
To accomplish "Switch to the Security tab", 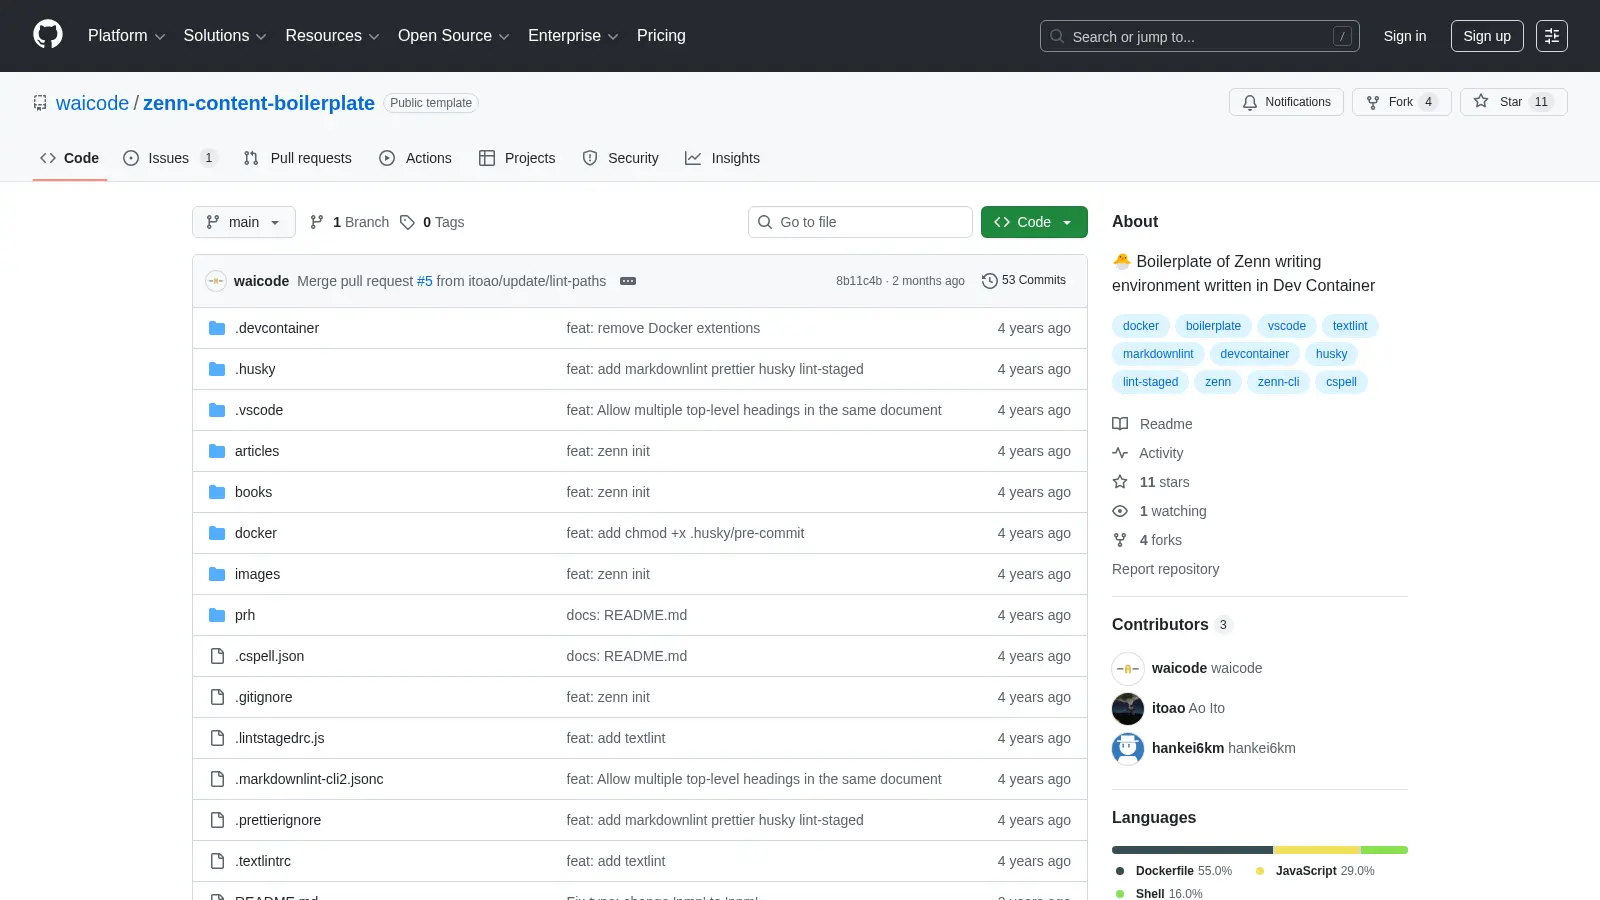I will [x=620, y=158].
